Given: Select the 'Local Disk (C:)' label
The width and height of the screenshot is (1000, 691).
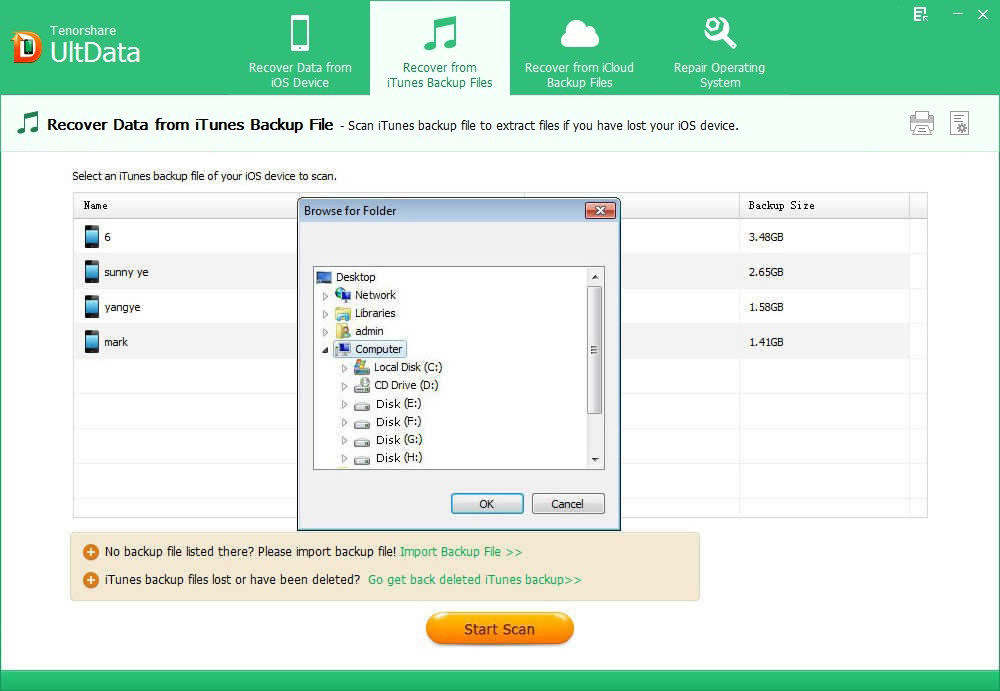Looking at the screenshot, I should coord(408,367).
